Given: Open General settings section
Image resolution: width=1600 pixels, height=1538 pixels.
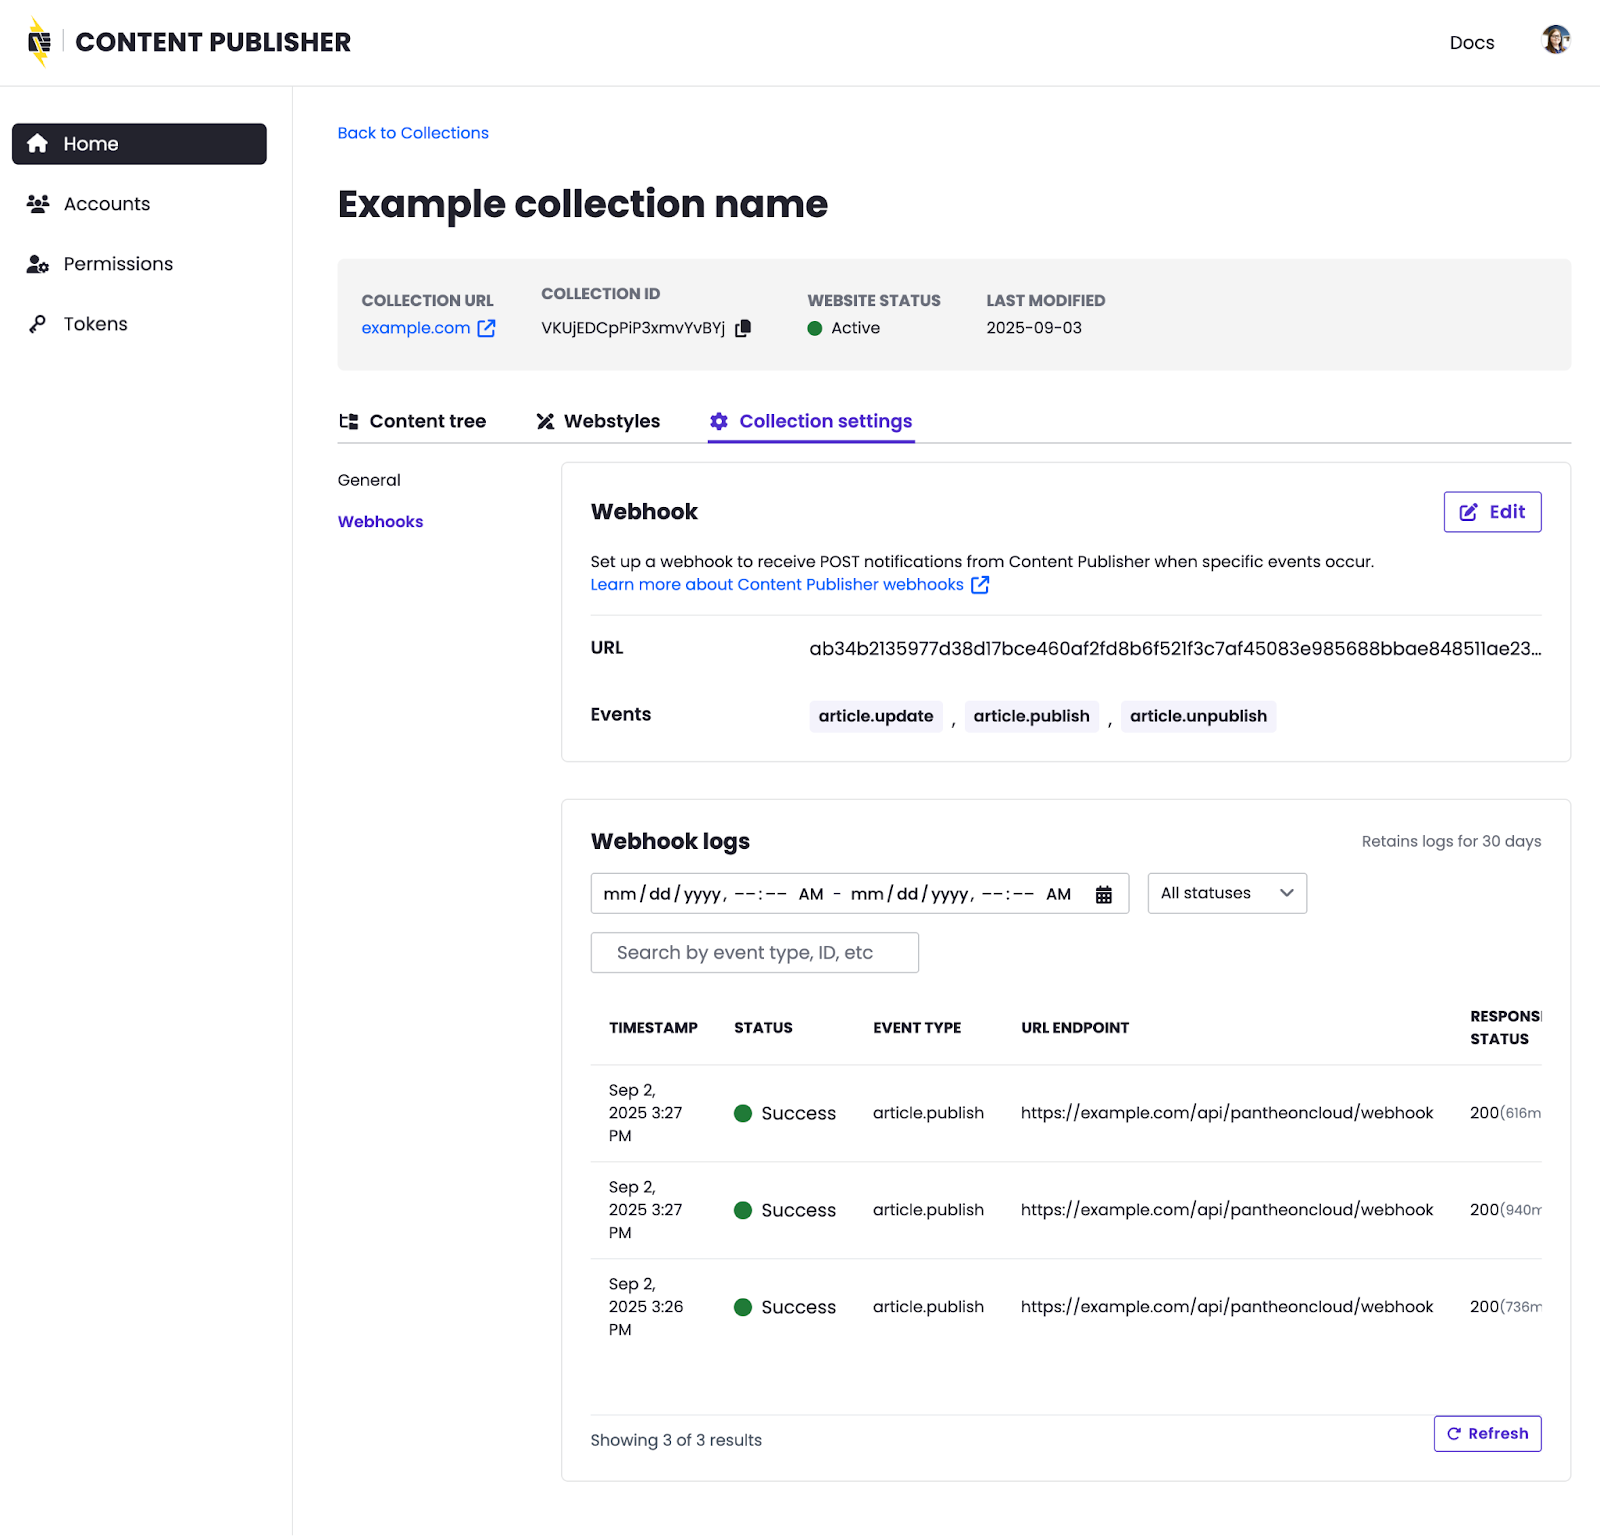Looking at the screenshot, I should tap(369, 480).
